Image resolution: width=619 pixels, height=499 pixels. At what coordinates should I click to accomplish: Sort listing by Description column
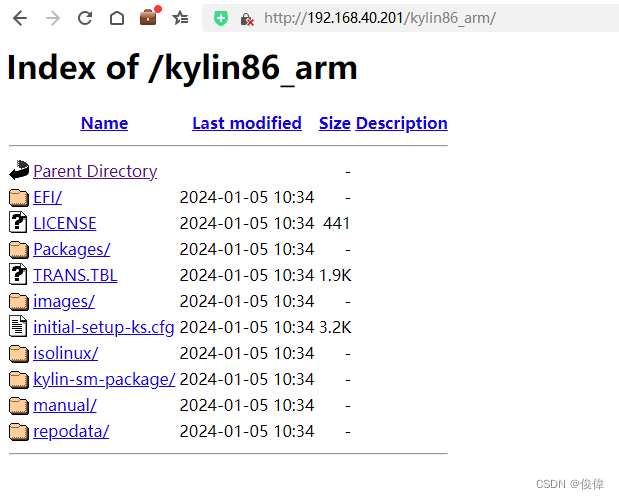point(401,123)
